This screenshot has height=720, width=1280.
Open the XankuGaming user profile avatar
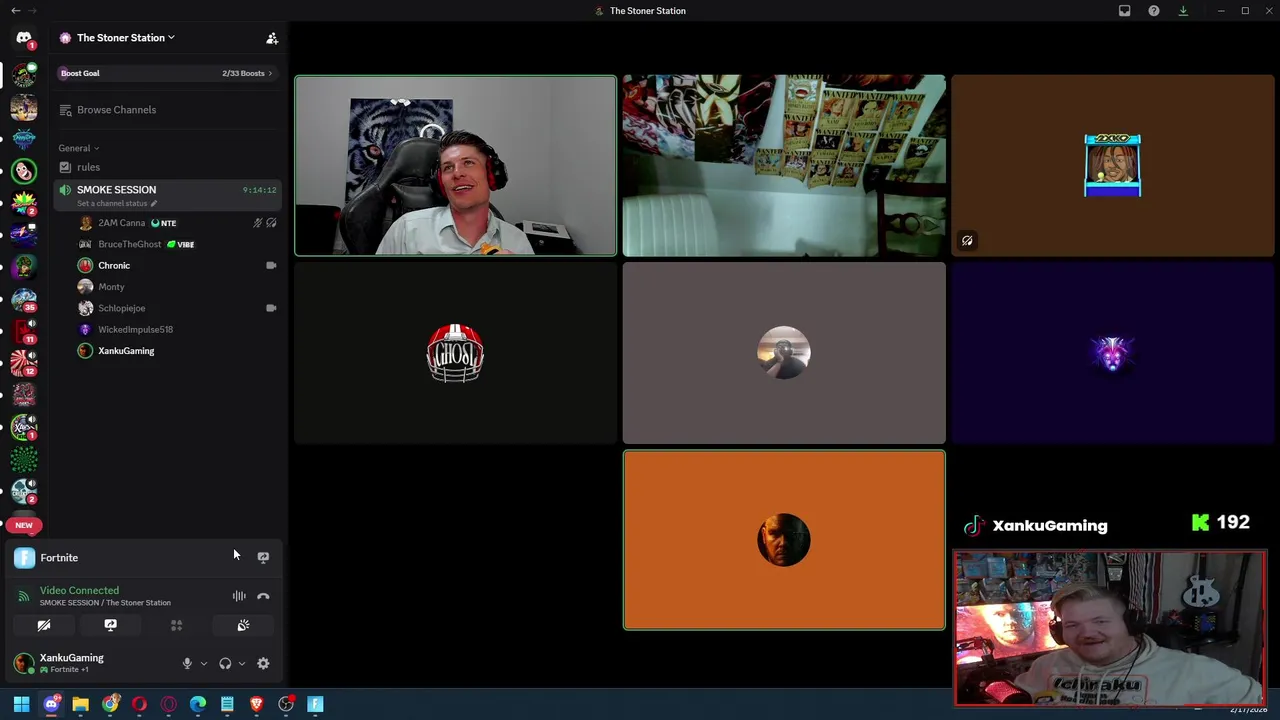click(x=23, y=663)
